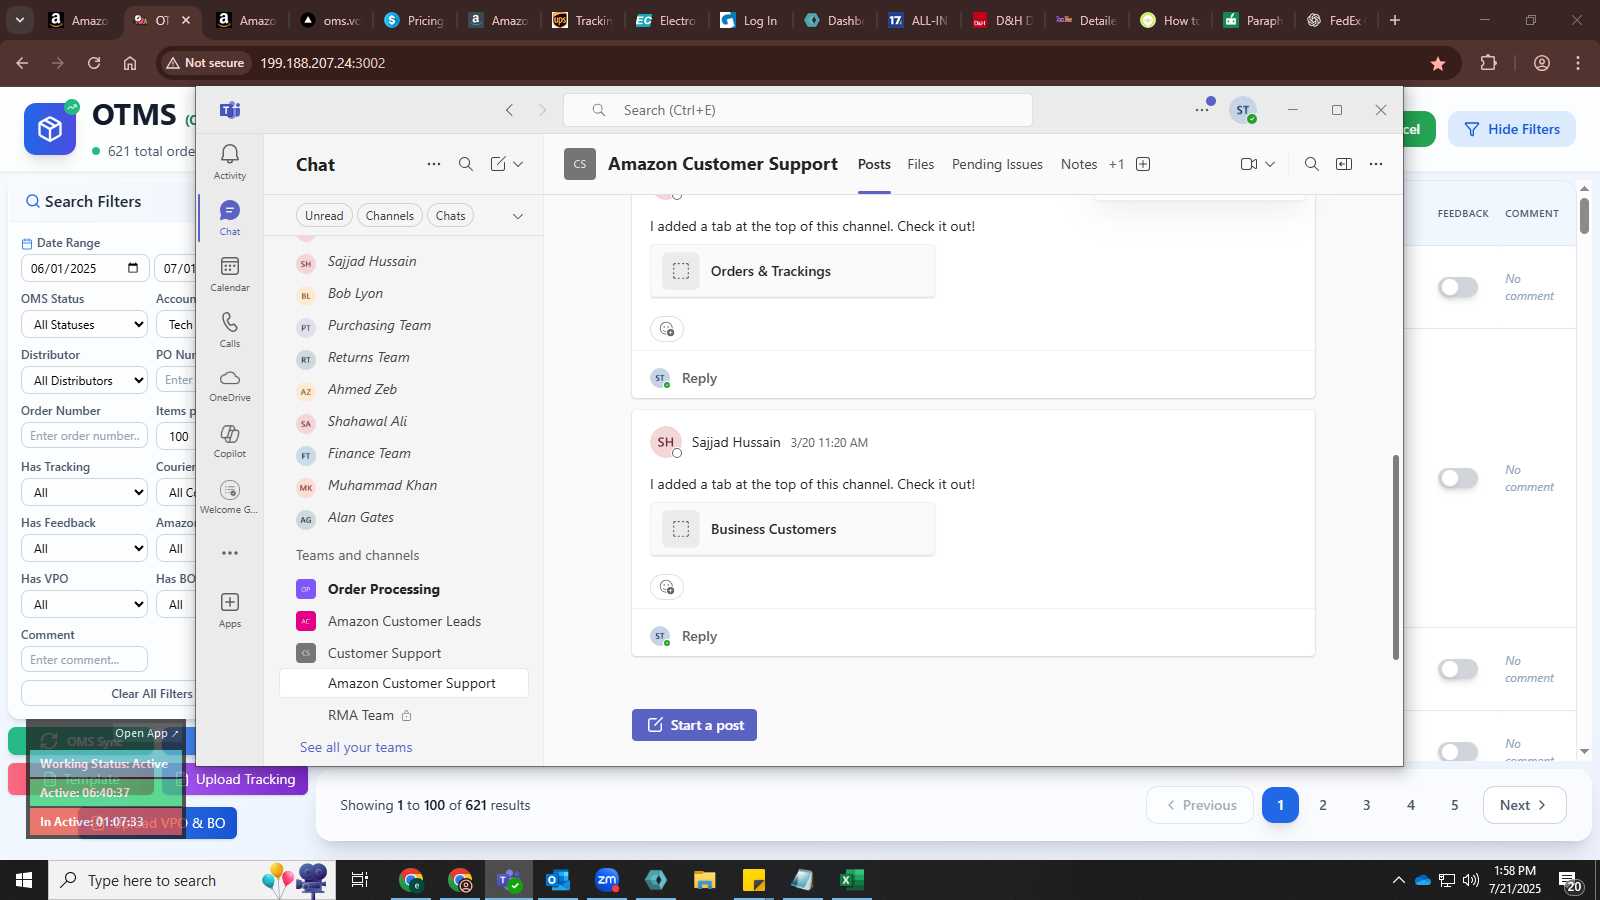Toggle the third row feedback switch in OTMS

click(1458, 670)
